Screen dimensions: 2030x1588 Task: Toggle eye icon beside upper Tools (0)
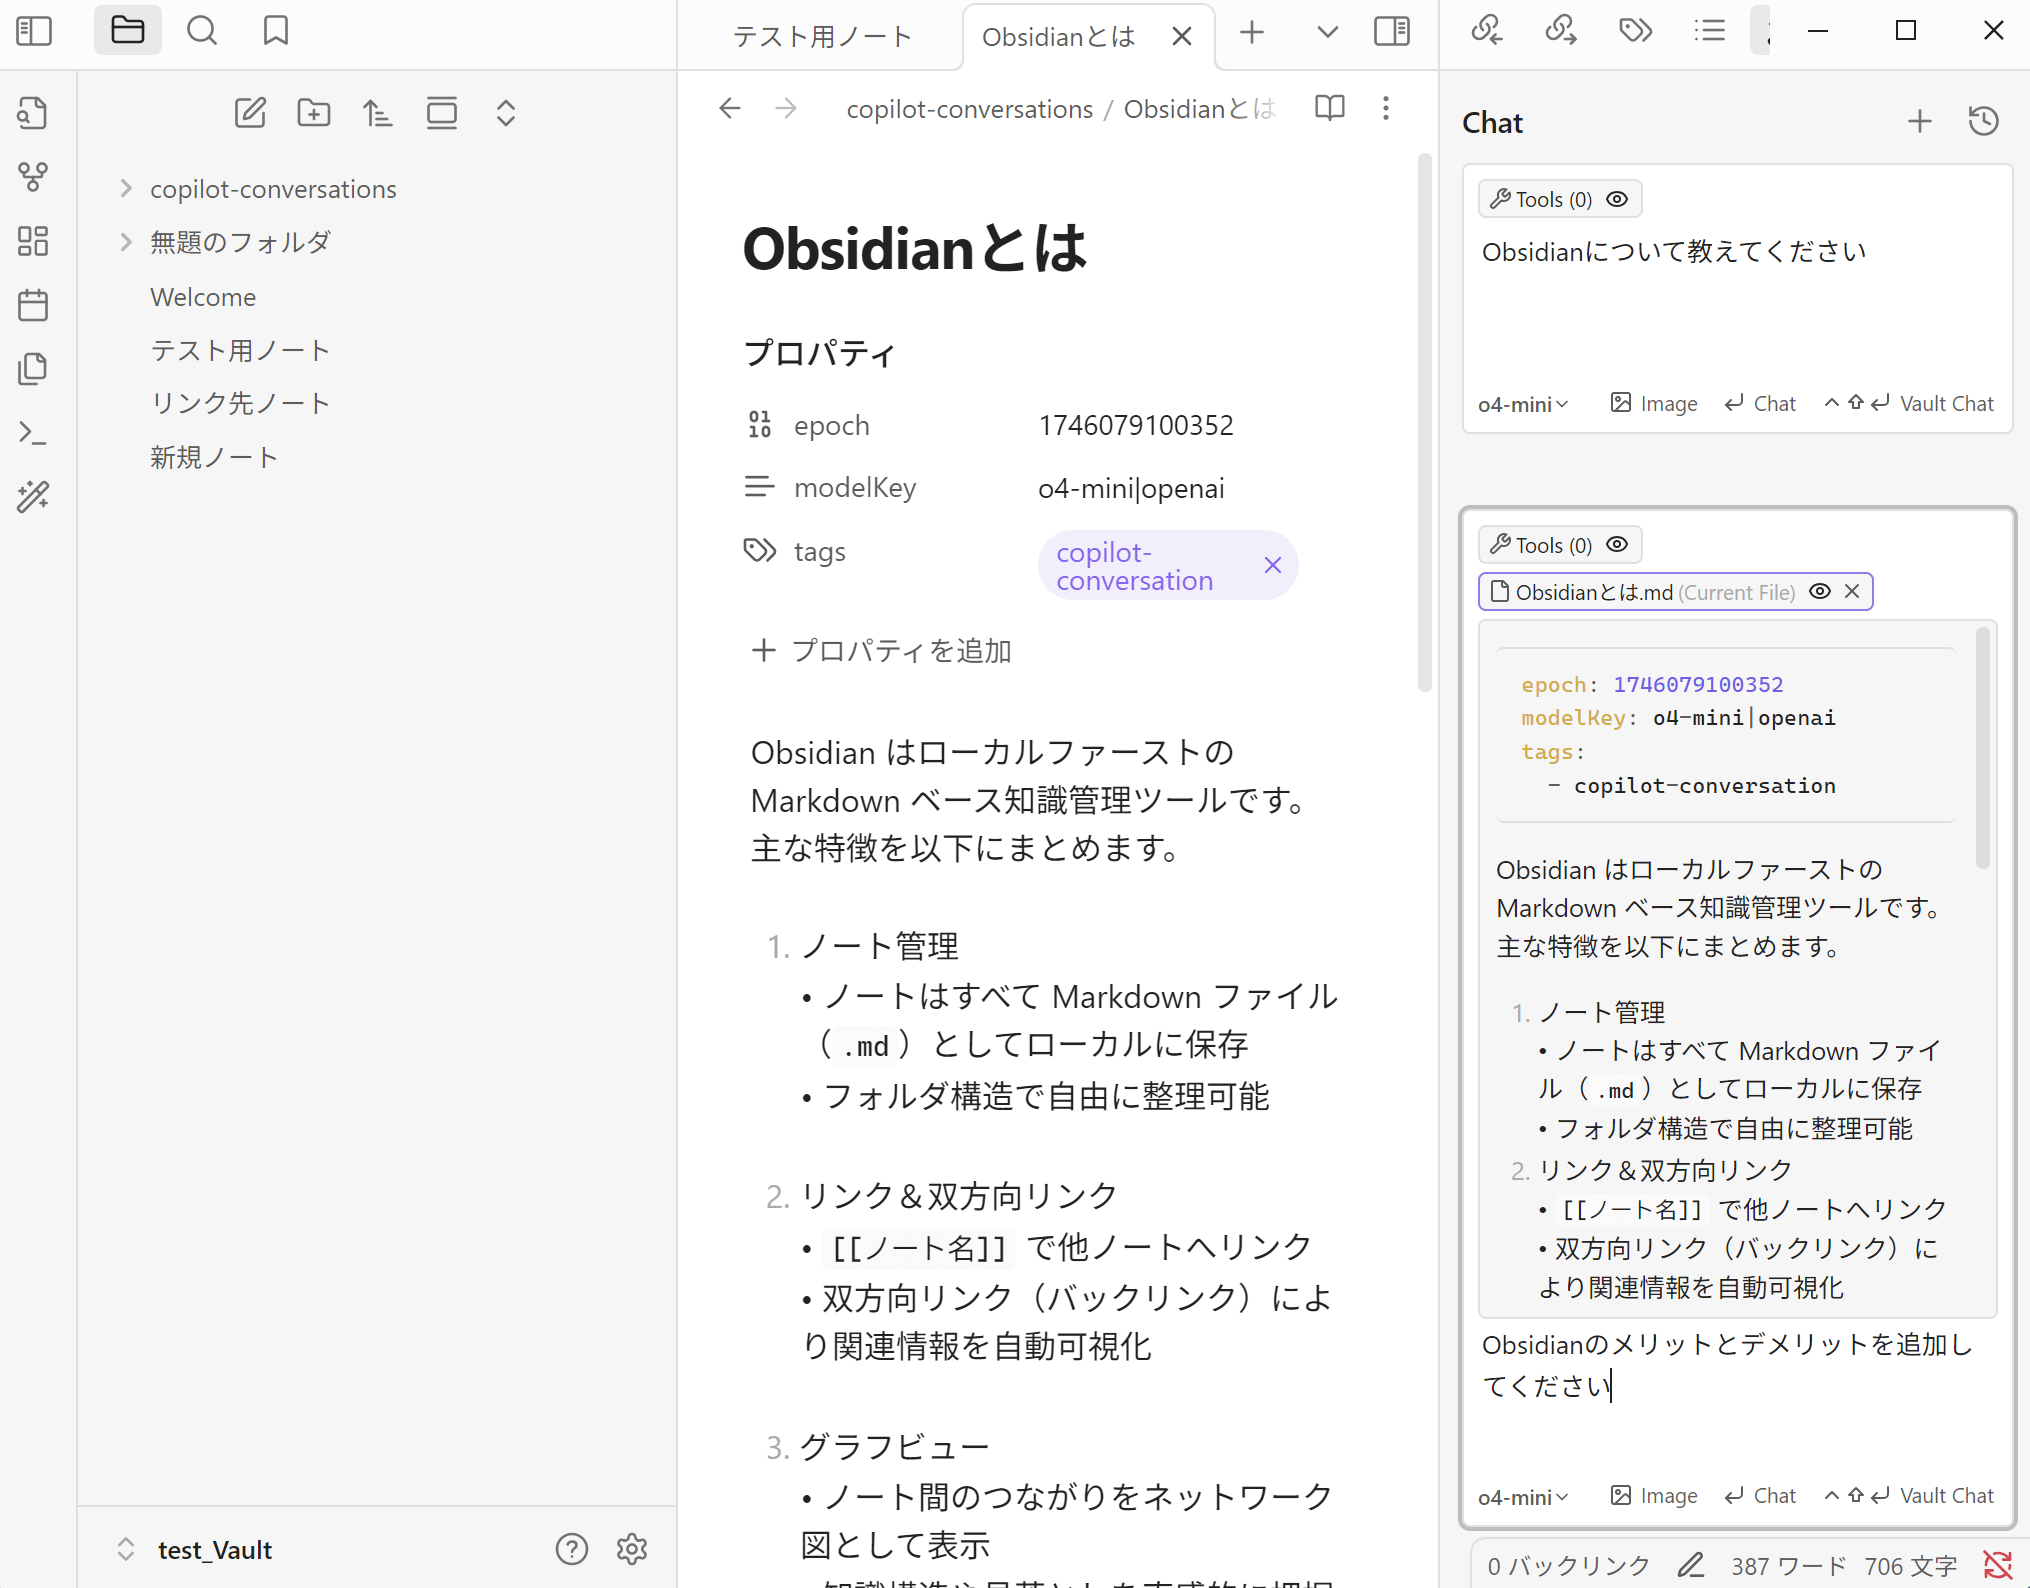[x=1617, y=199]
